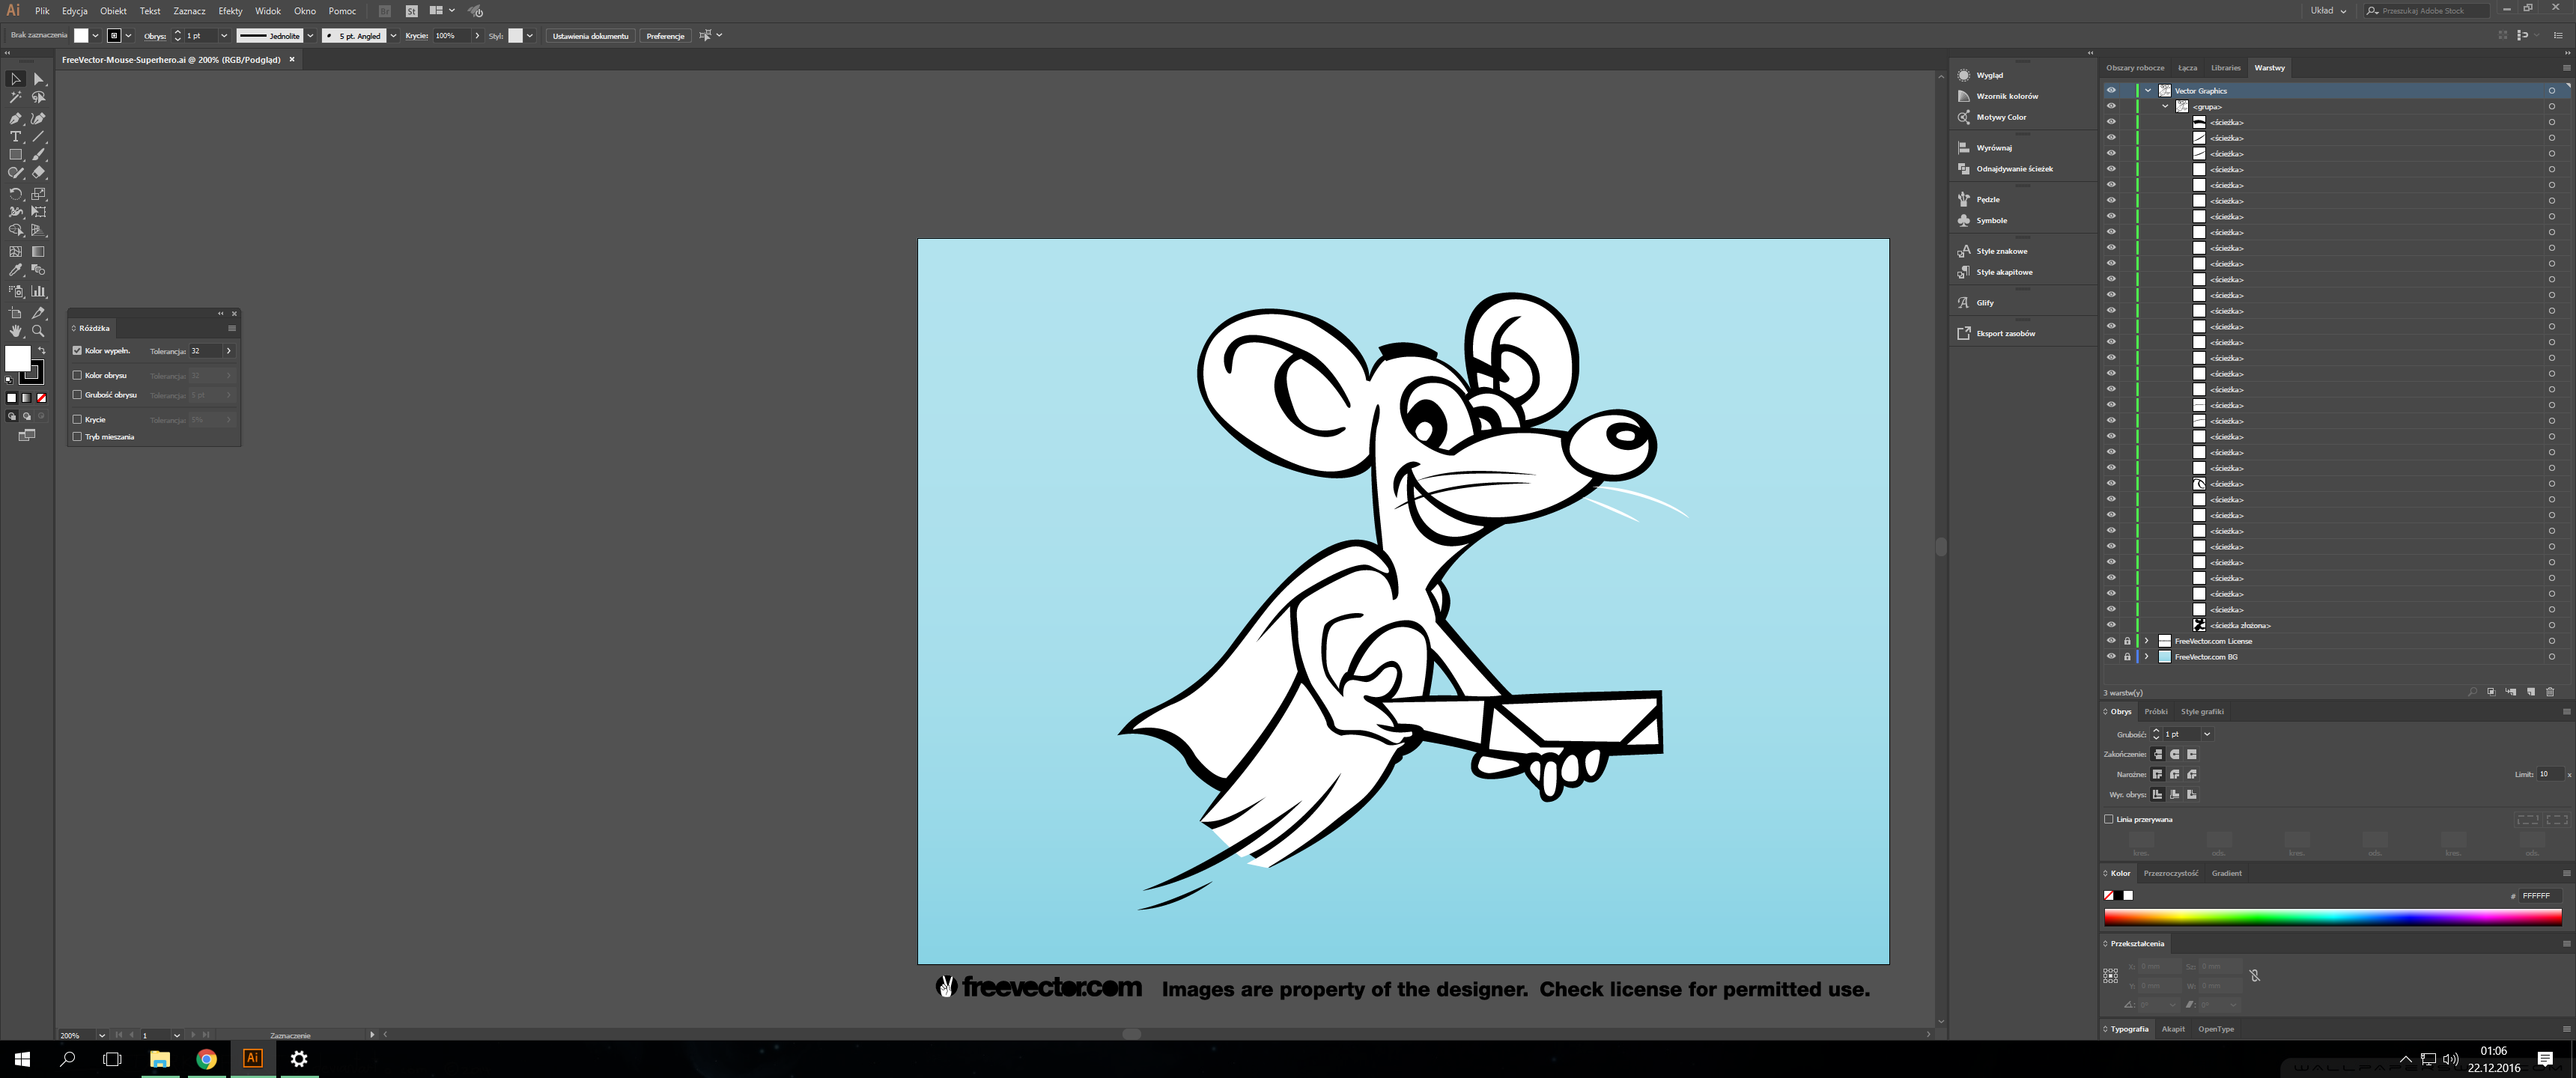Select the Rotate tool
Screen dimensions: 2576x1078
coord(15,194)
